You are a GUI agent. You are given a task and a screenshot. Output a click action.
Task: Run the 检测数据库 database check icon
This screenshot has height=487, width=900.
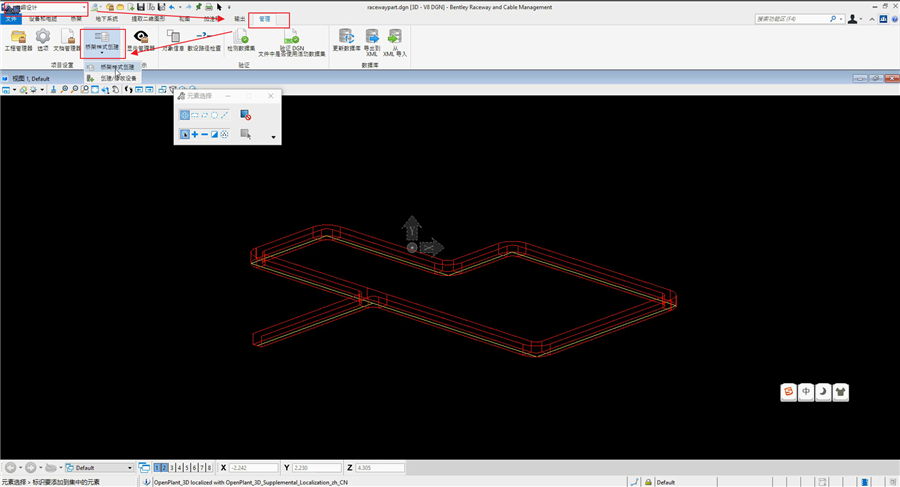point(240,38)
